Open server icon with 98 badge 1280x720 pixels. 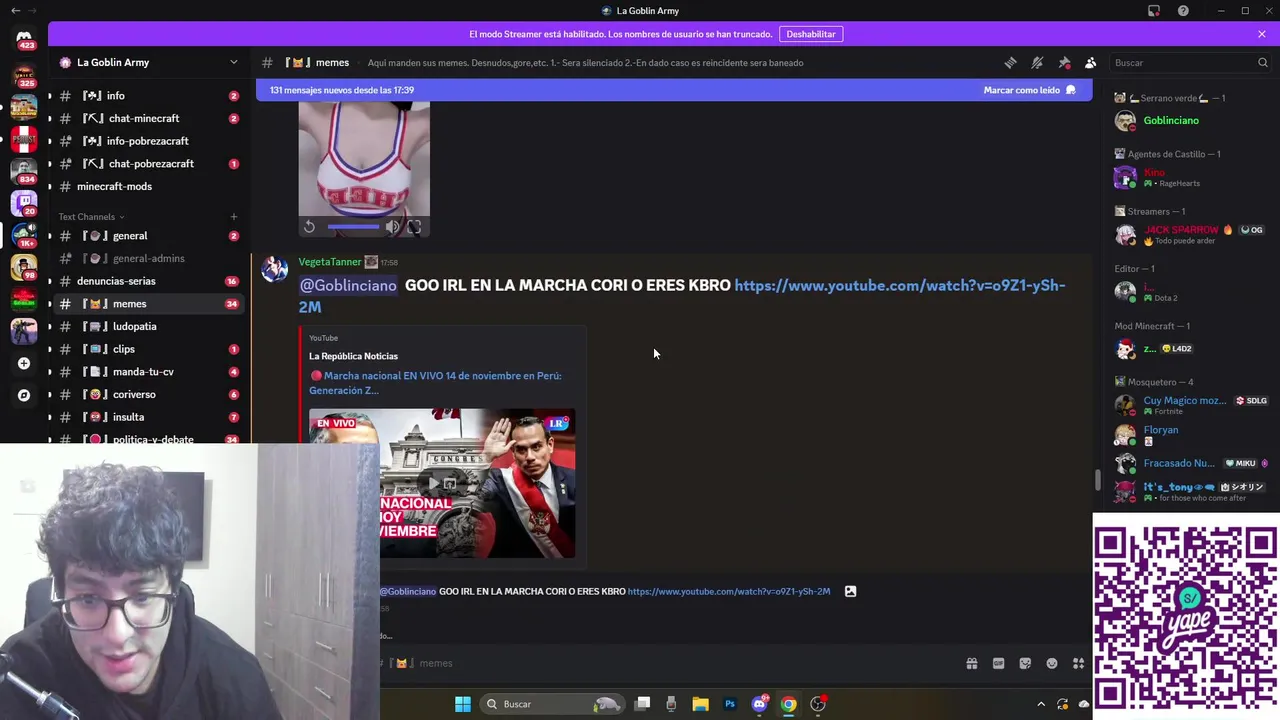24,267
